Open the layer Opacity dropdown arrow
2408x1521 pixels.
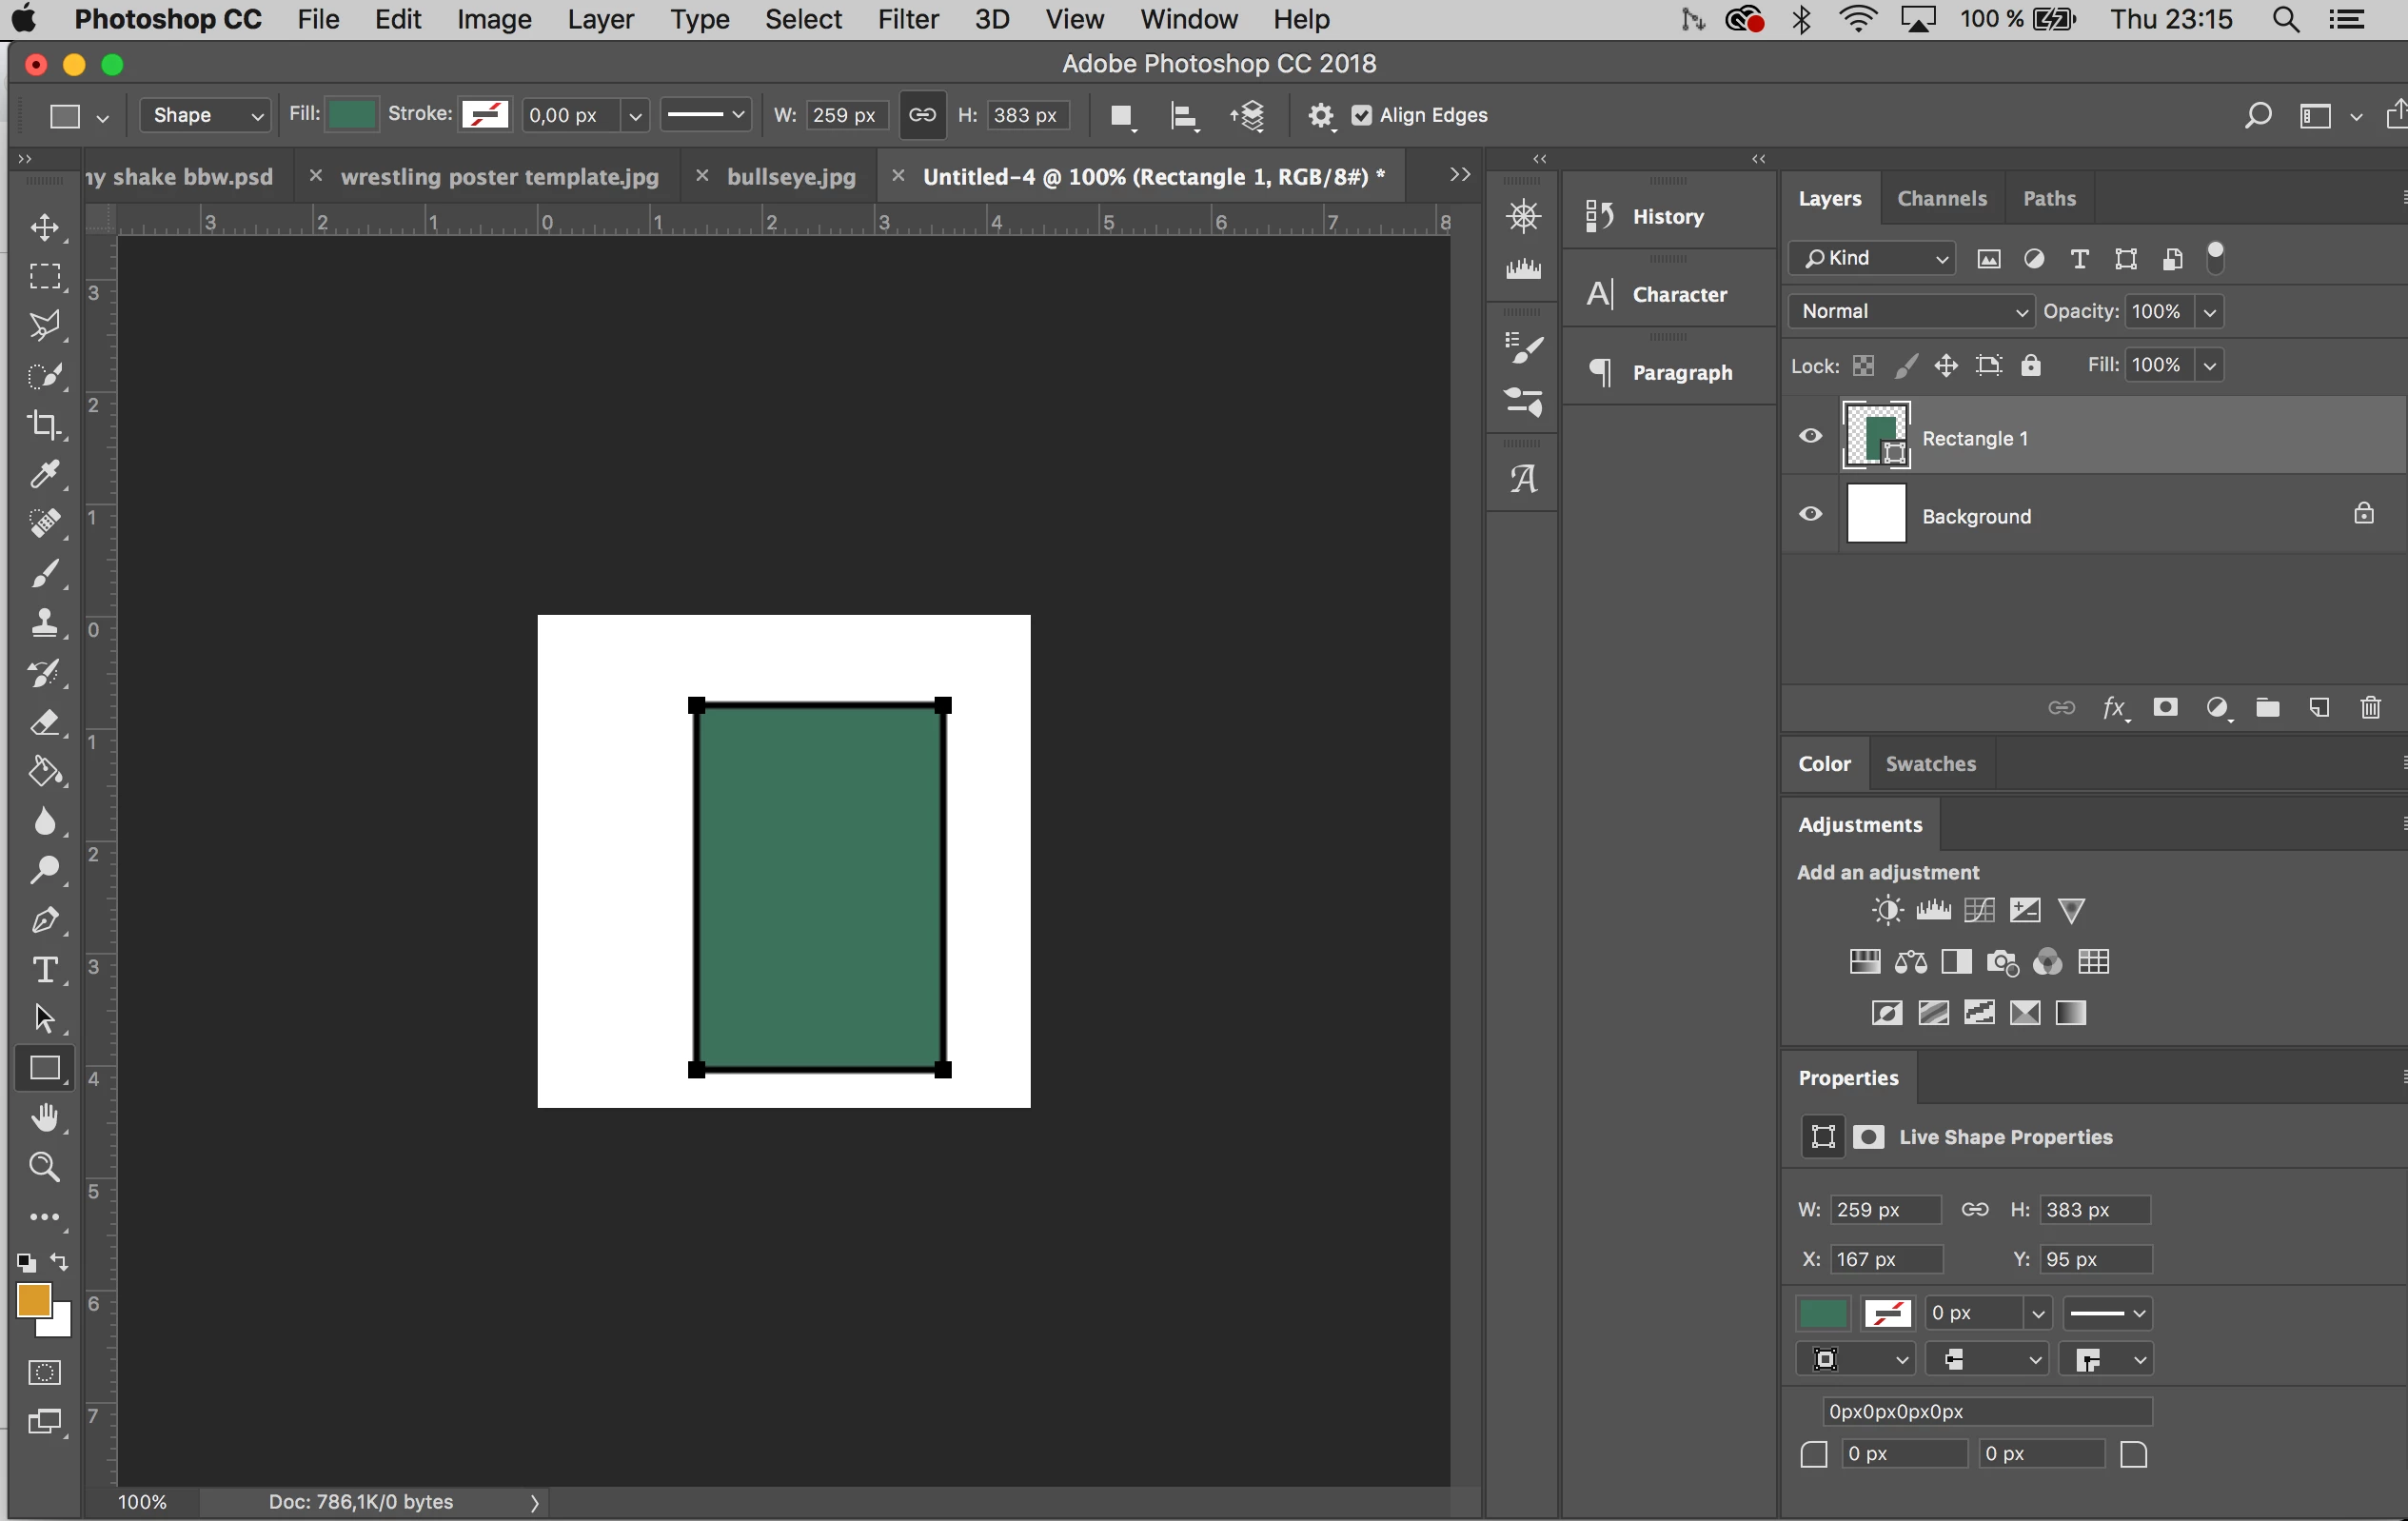point(2210,312)
